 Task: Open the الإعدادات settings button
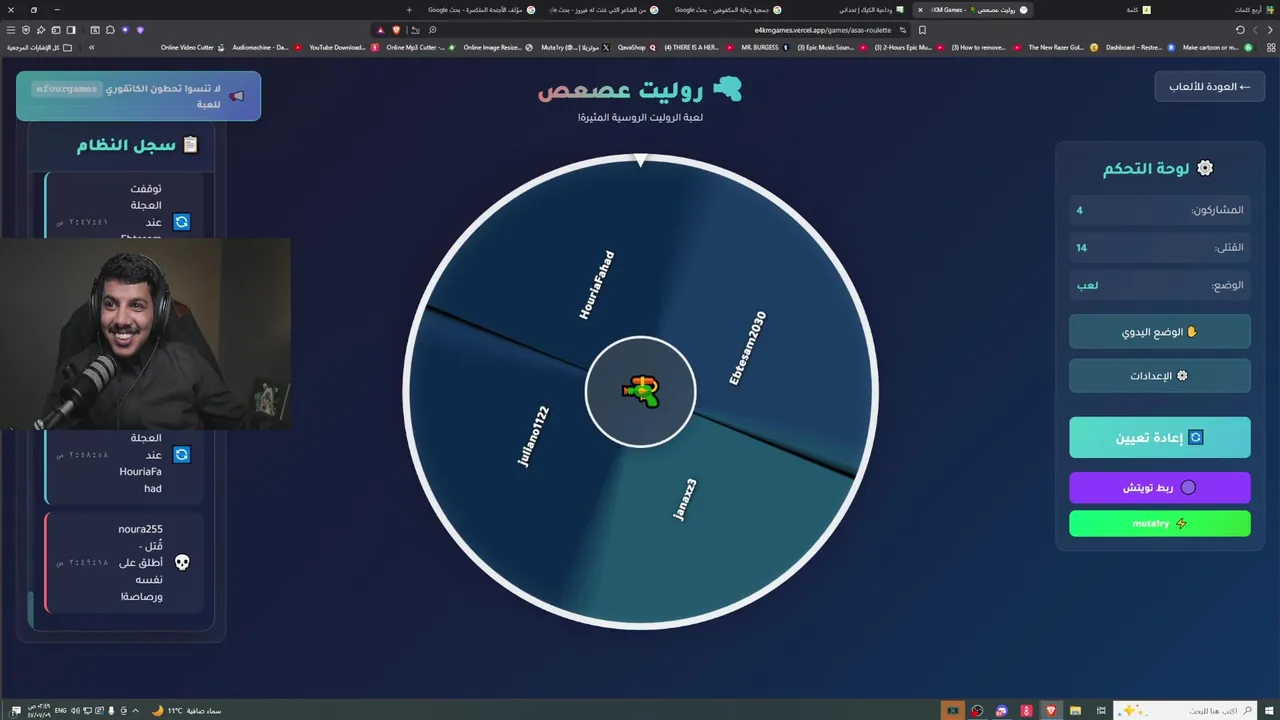tap(1160, 376)
